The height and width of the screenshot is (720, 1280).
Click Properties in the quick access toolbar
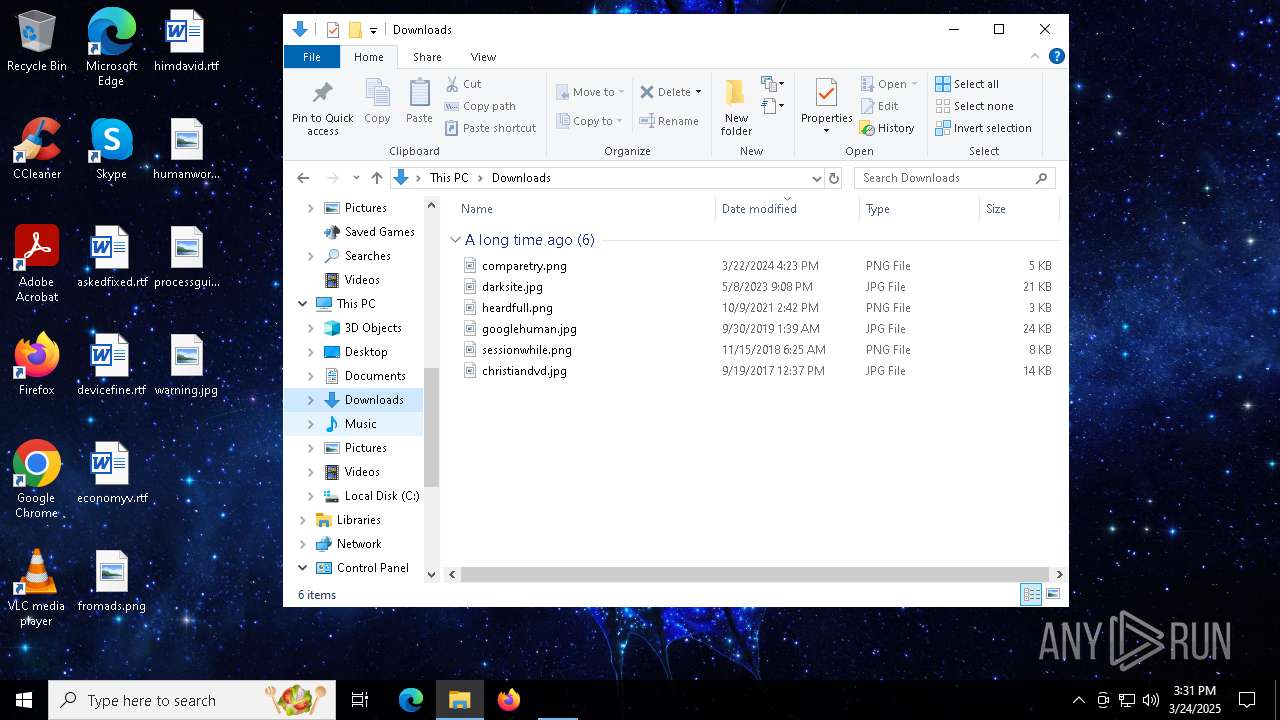[x=333, y=30]
